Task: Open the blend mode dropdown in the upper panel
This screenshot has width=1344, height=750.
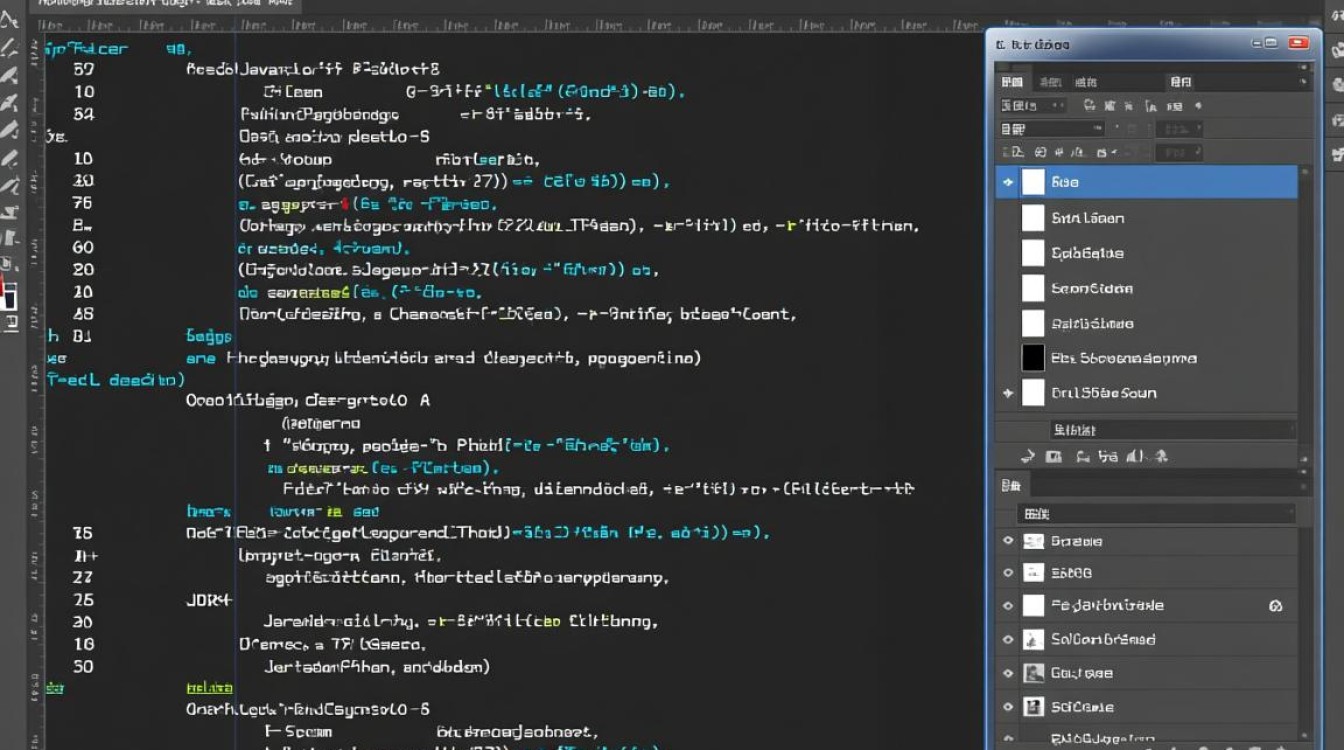Action: [1050, 129]
